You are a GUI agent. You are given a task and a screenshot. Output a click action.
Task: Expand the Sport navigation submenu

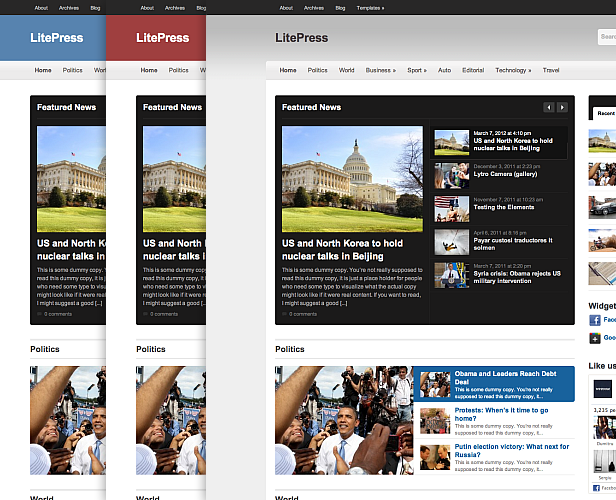point(417,70)
